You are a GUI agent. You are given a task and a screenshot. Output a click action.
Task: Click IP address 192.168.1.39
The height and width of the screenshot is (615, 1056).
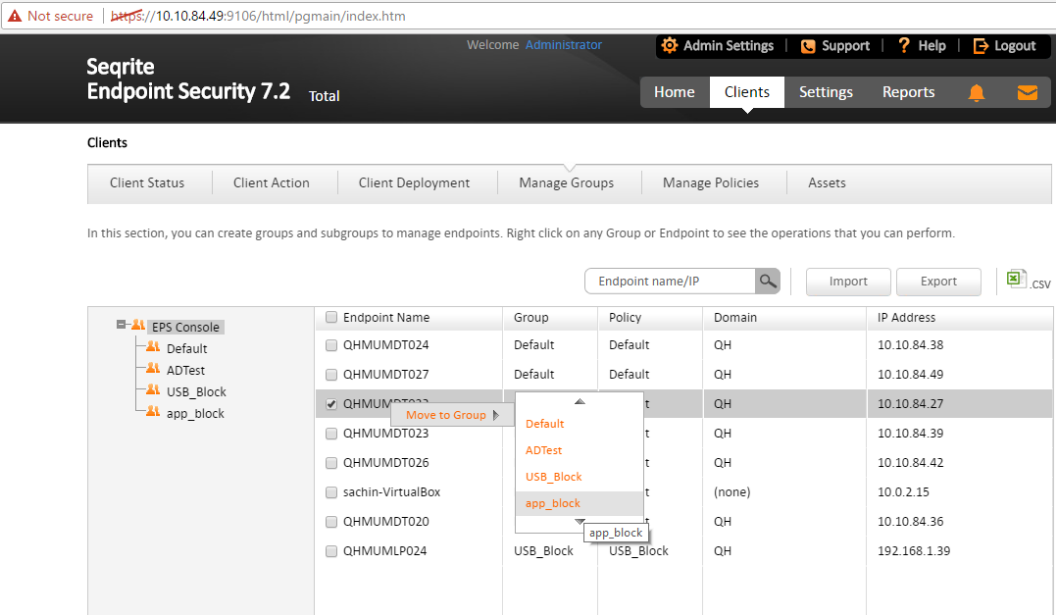[914, 551]
